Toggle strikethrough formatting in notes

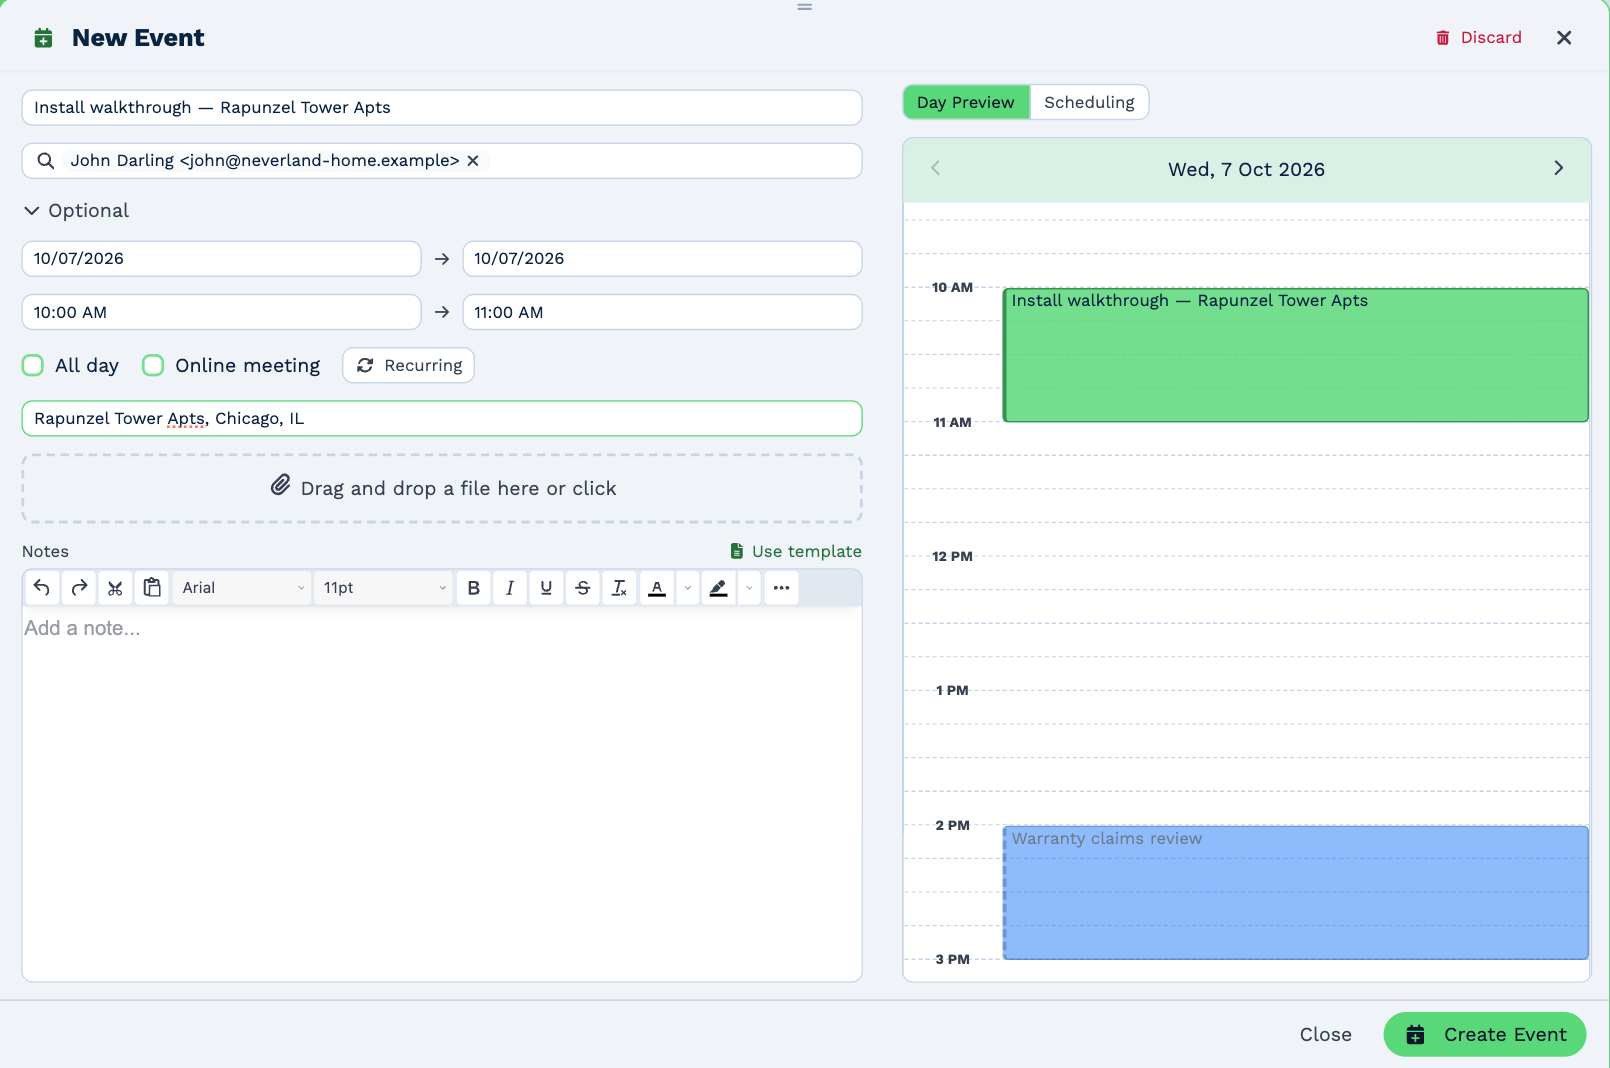pos(583,588)
